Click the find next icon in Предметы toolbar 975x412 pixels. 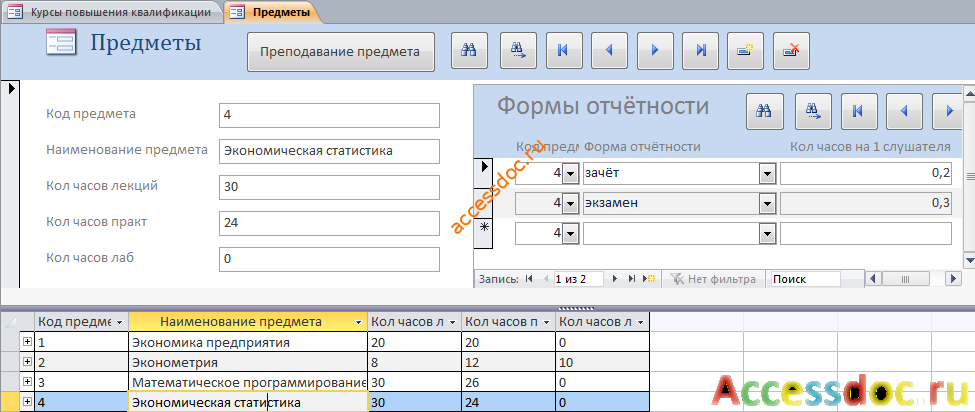(518, 50)
